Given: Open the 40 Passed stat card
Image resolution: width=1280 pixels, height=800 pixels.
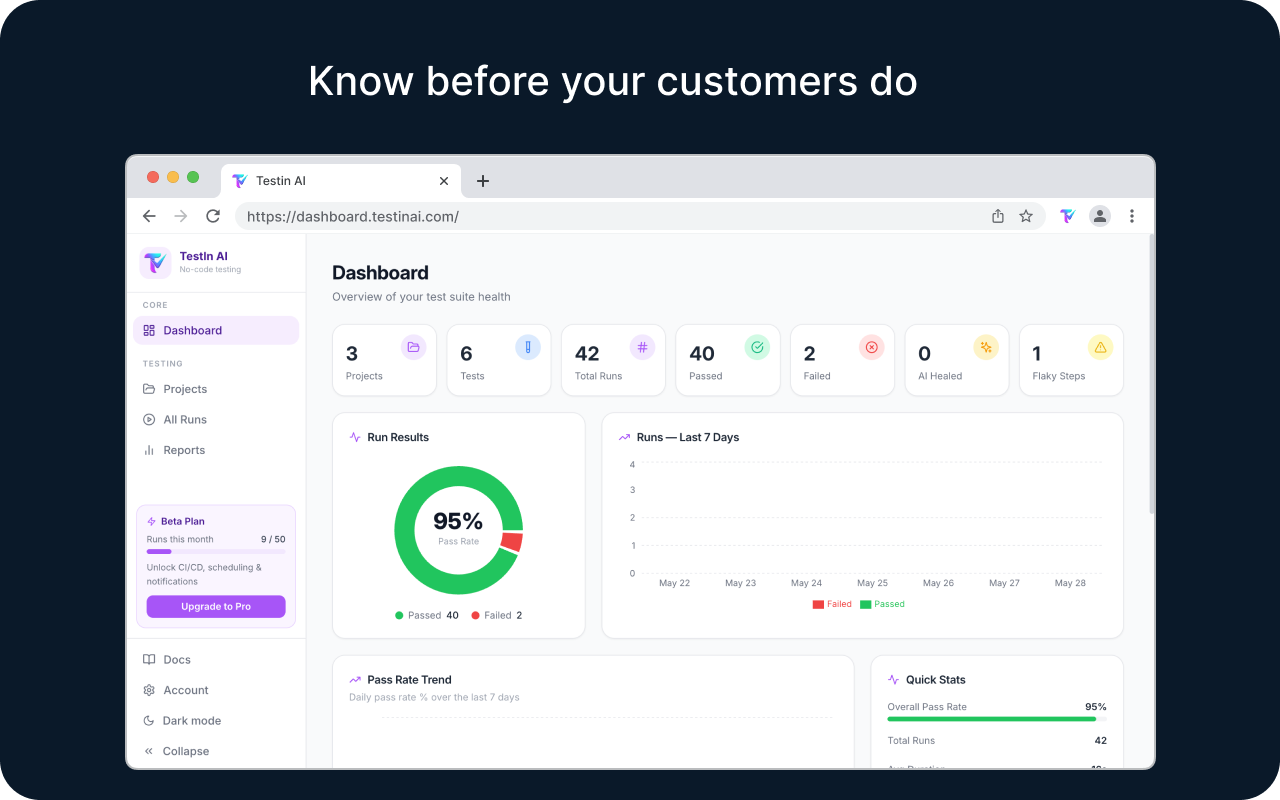Looking at the screenshot, I should pyautogui.click(x=728, y=360).
